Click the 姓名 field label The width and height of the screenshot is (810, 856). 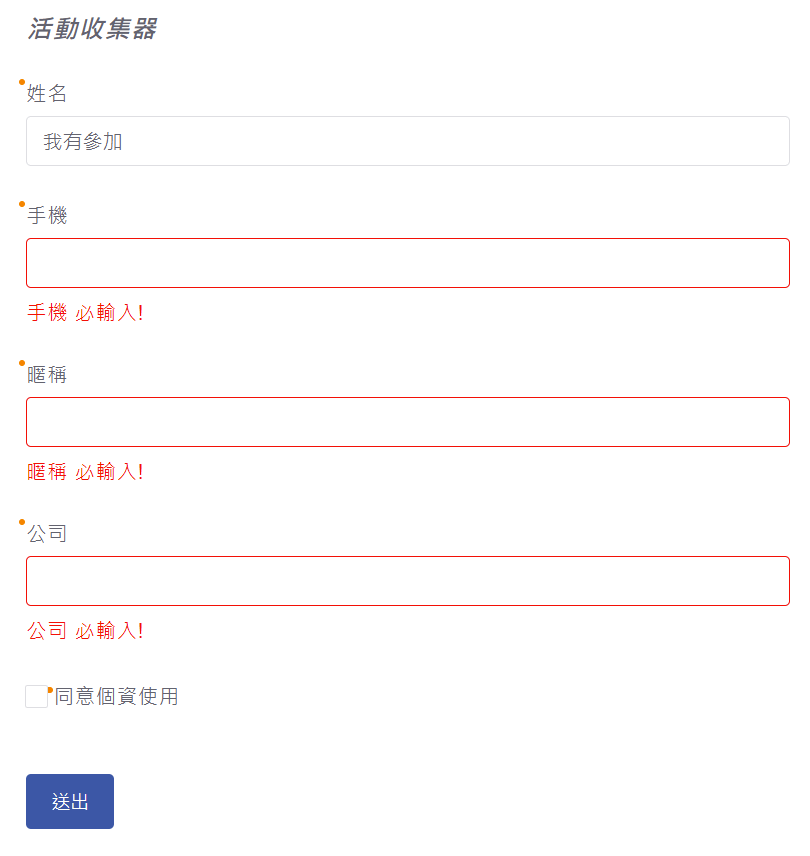point(47,93)
